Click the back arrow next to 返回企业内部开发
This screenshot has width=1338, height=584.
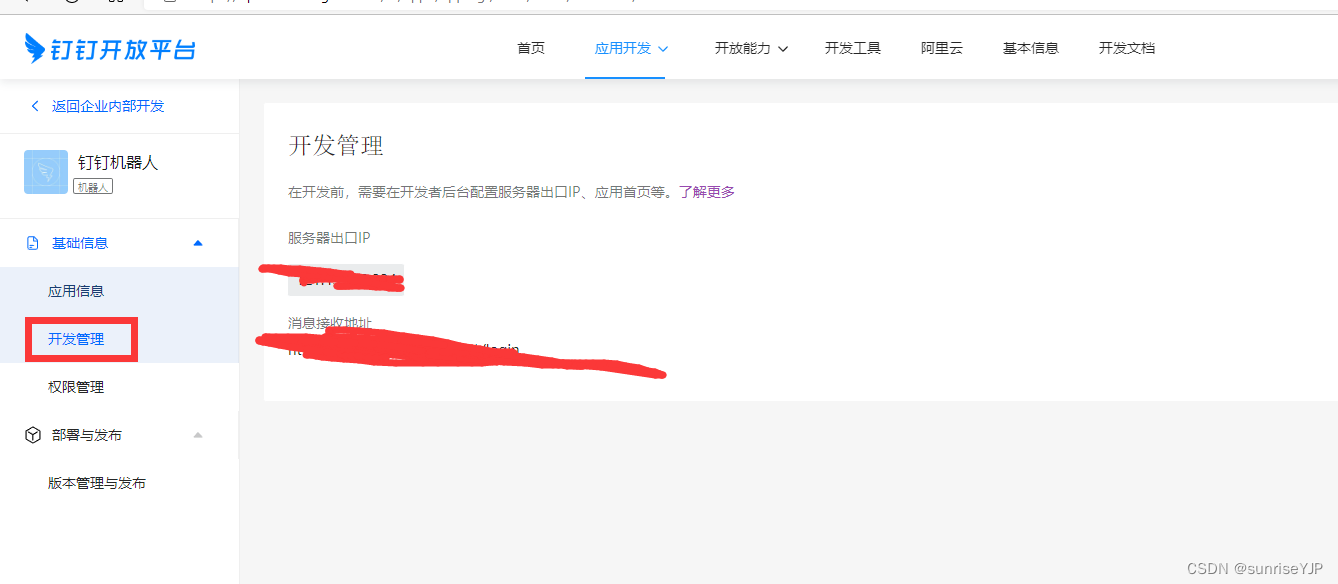click(x=35, y=106)
